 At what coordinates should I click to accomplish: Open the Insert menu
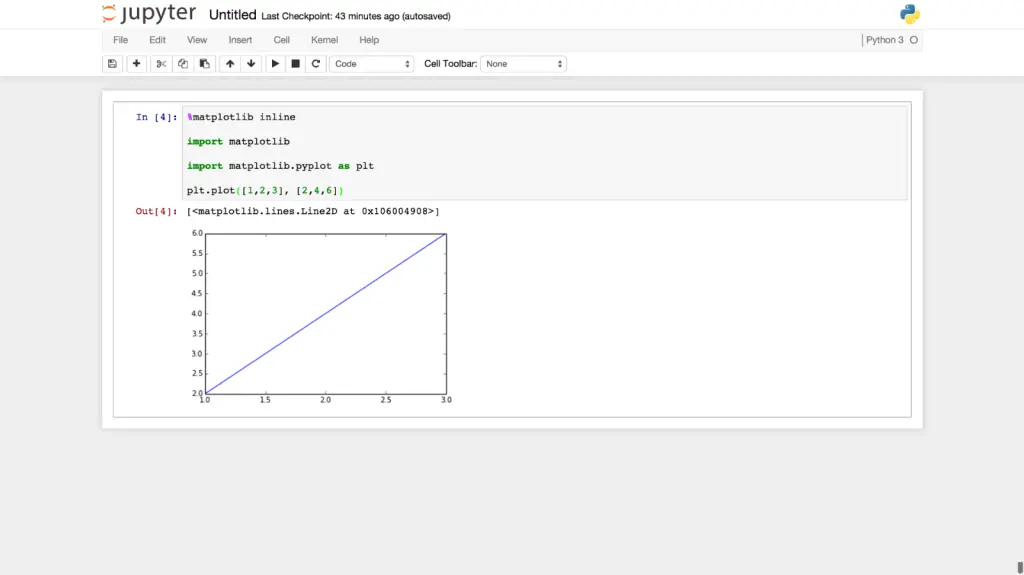240,40
